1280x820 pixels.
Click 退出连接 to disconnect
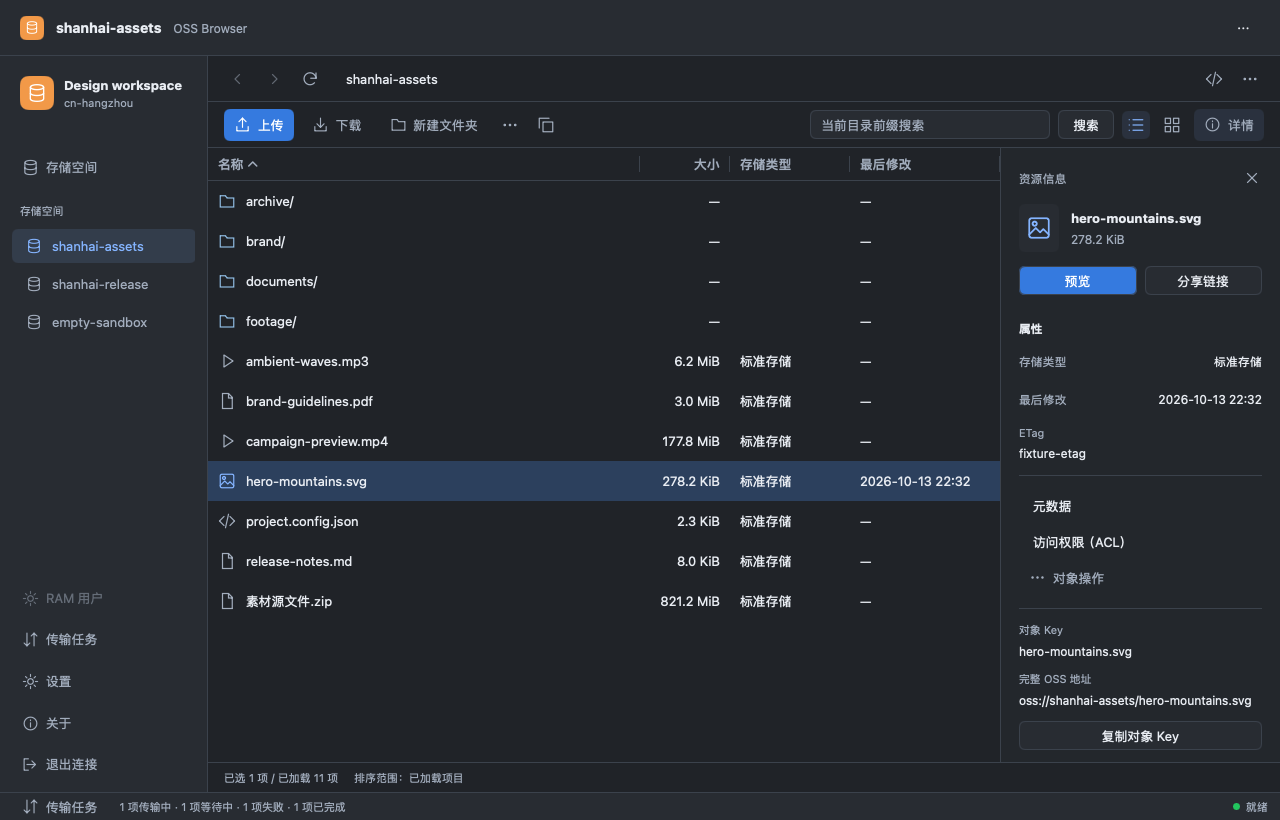coord(103,764)
